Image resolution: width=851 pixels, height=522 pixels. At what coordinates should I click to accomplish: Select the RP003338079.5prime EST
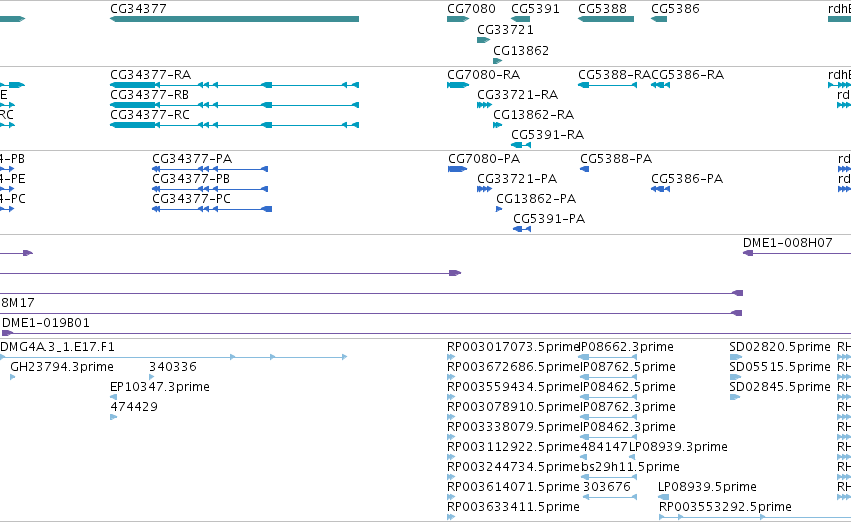[451, 437]
